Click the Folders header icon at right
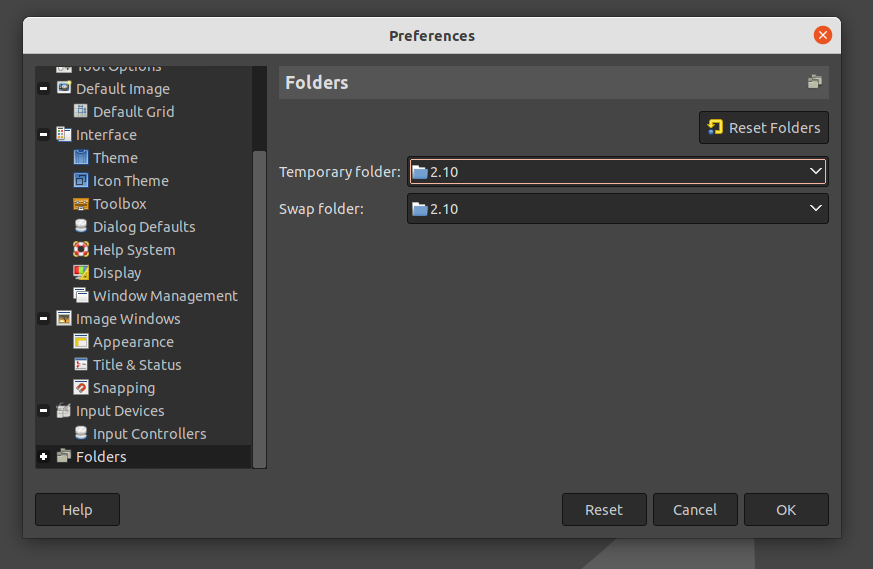Viewport: 873px width, 569px height. [815, 82]
